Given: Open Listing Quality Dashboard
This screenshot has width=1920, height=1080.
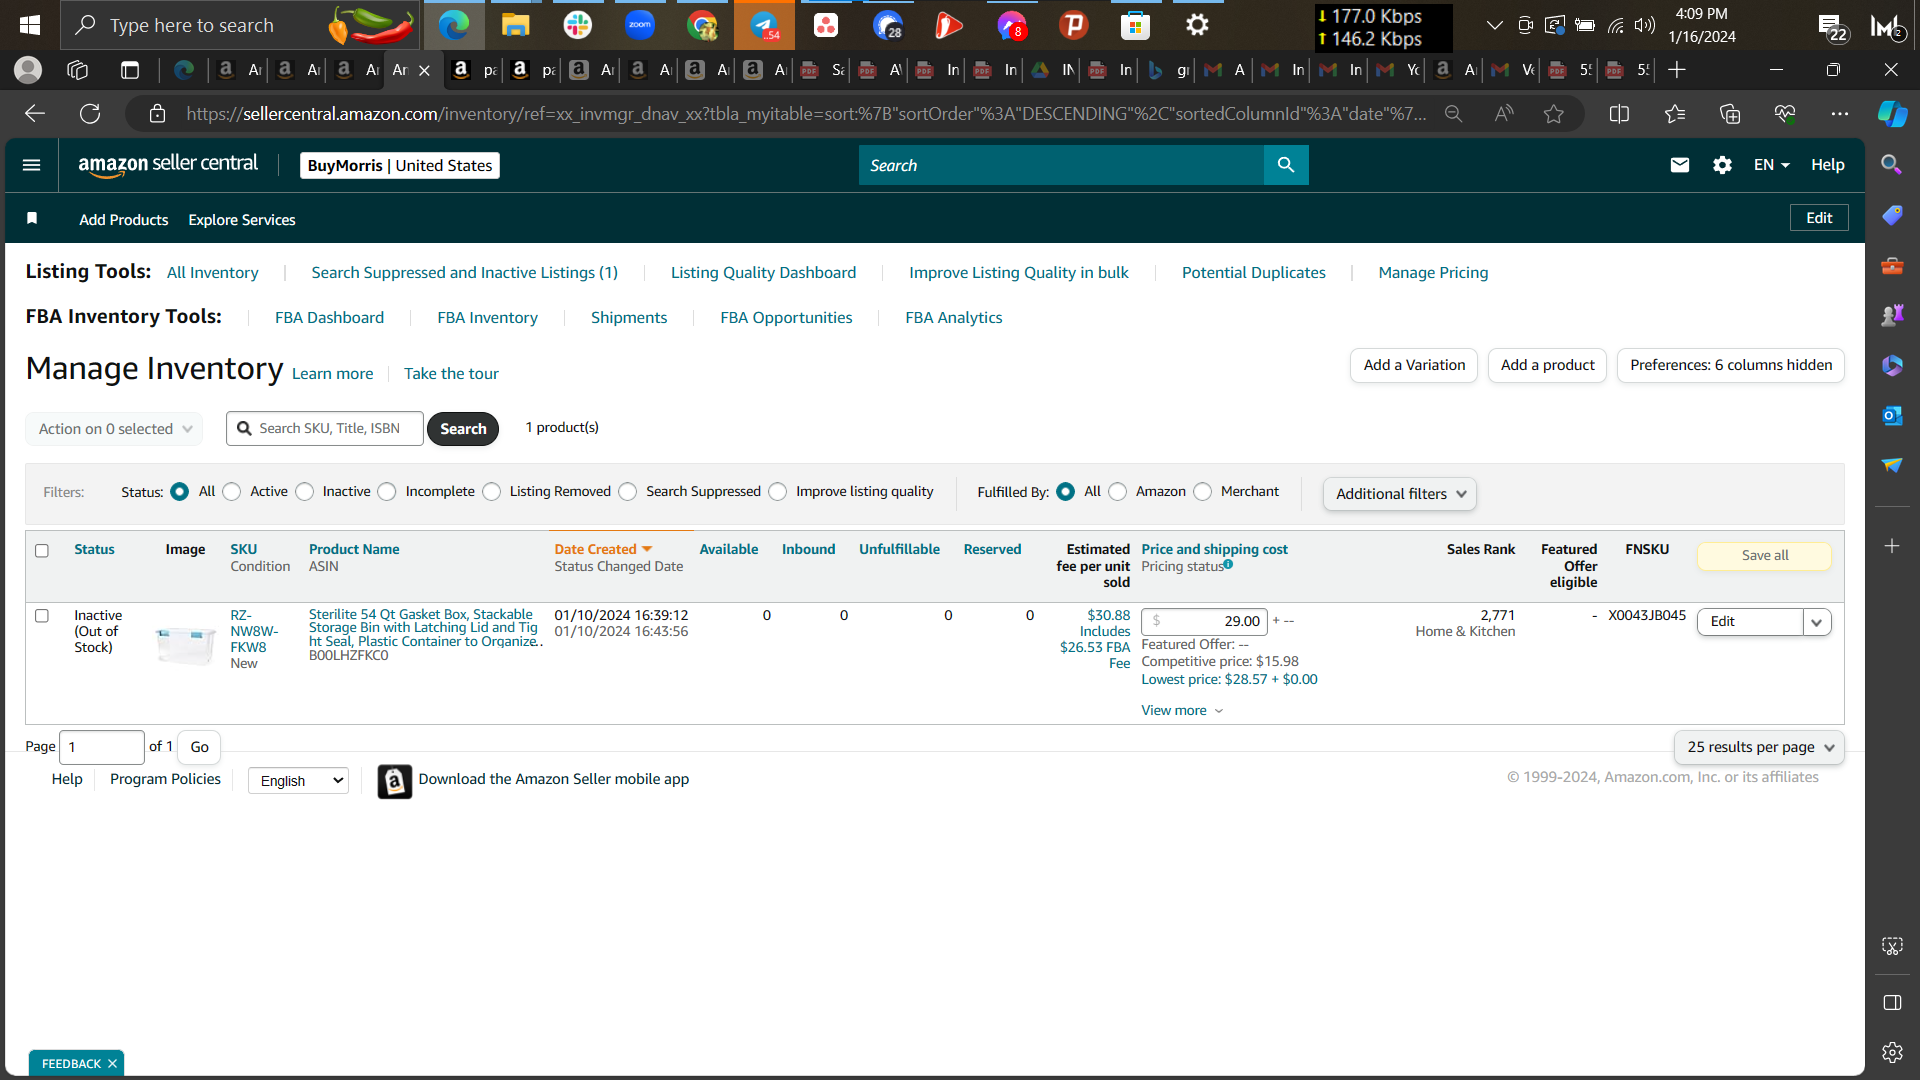Looking at the screenshot, I should tap(763, 273).
